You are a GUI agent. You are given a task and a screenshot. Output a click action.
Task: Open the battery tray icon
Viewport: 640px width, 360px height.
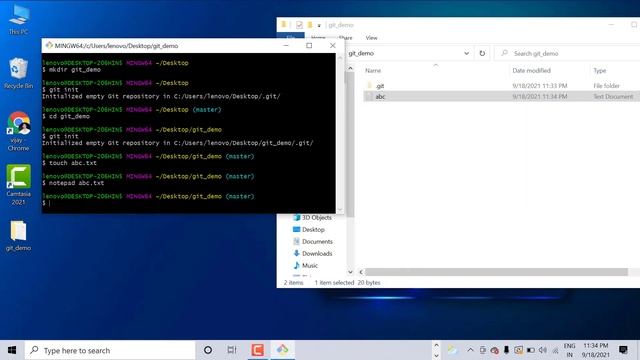[530, 350]
